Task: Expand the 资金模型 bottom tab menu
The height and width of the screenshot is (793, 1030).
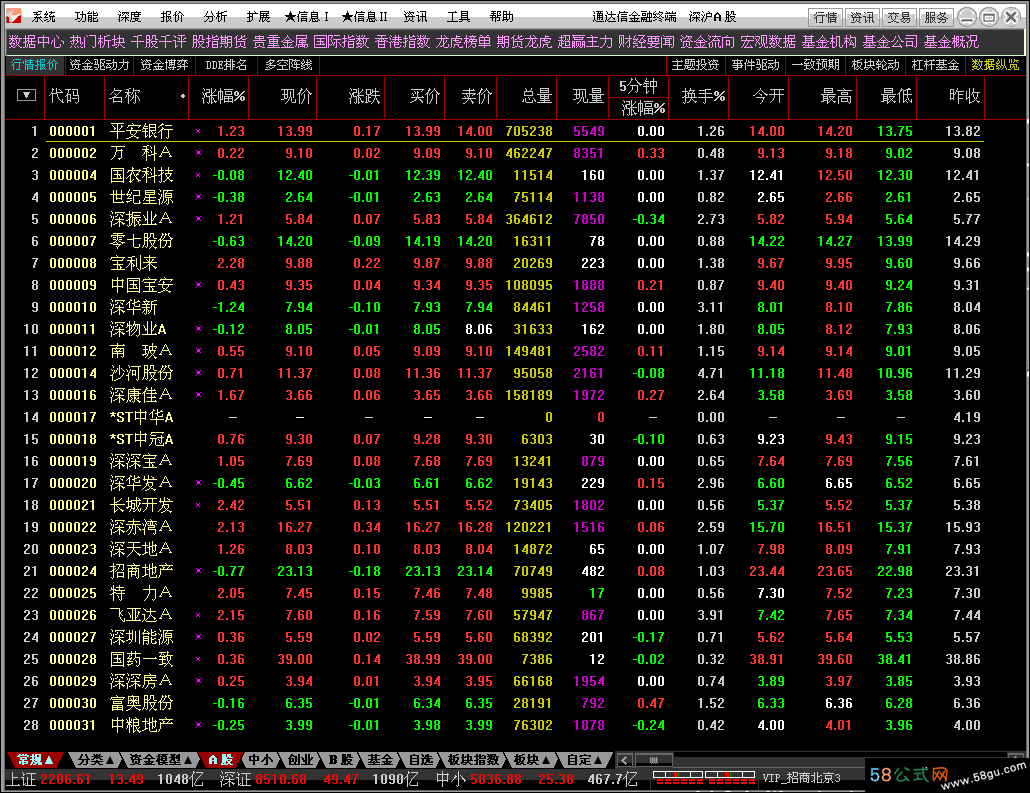Action: click(x=161, y=759)
